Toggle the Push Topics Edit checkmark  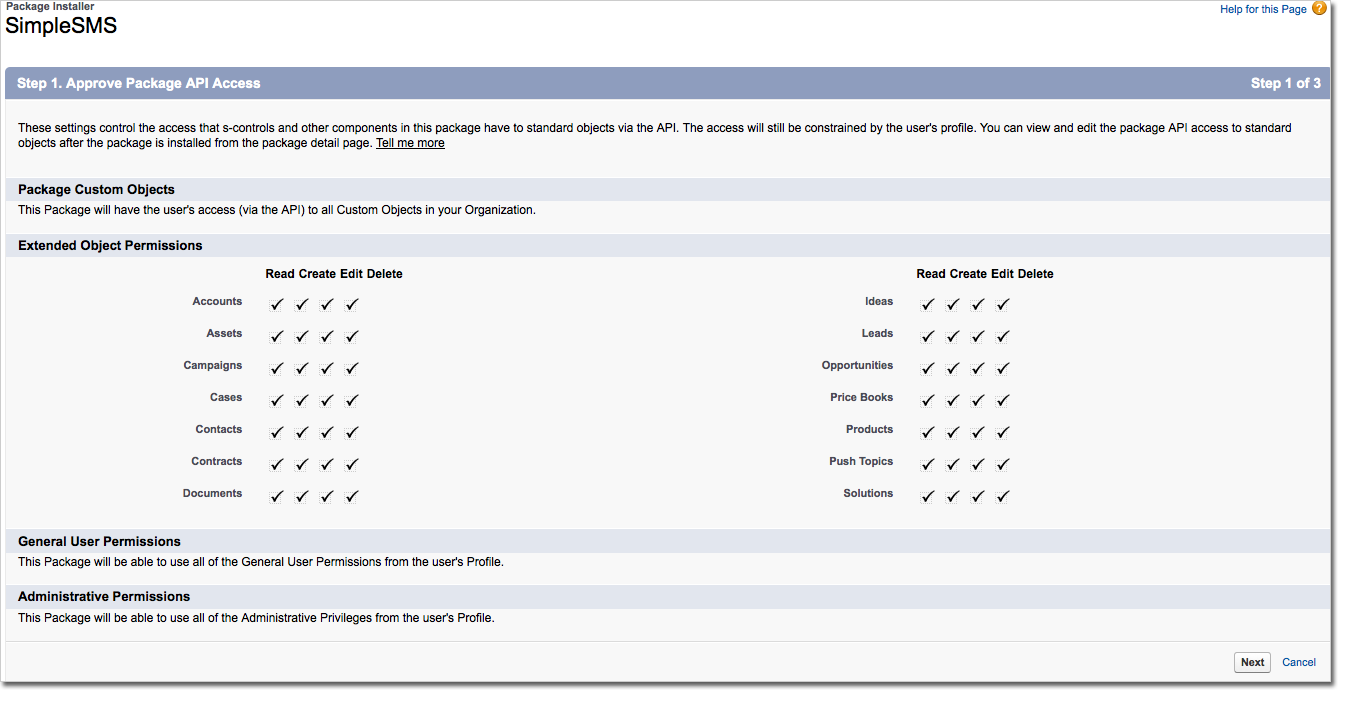click(978, 464)
